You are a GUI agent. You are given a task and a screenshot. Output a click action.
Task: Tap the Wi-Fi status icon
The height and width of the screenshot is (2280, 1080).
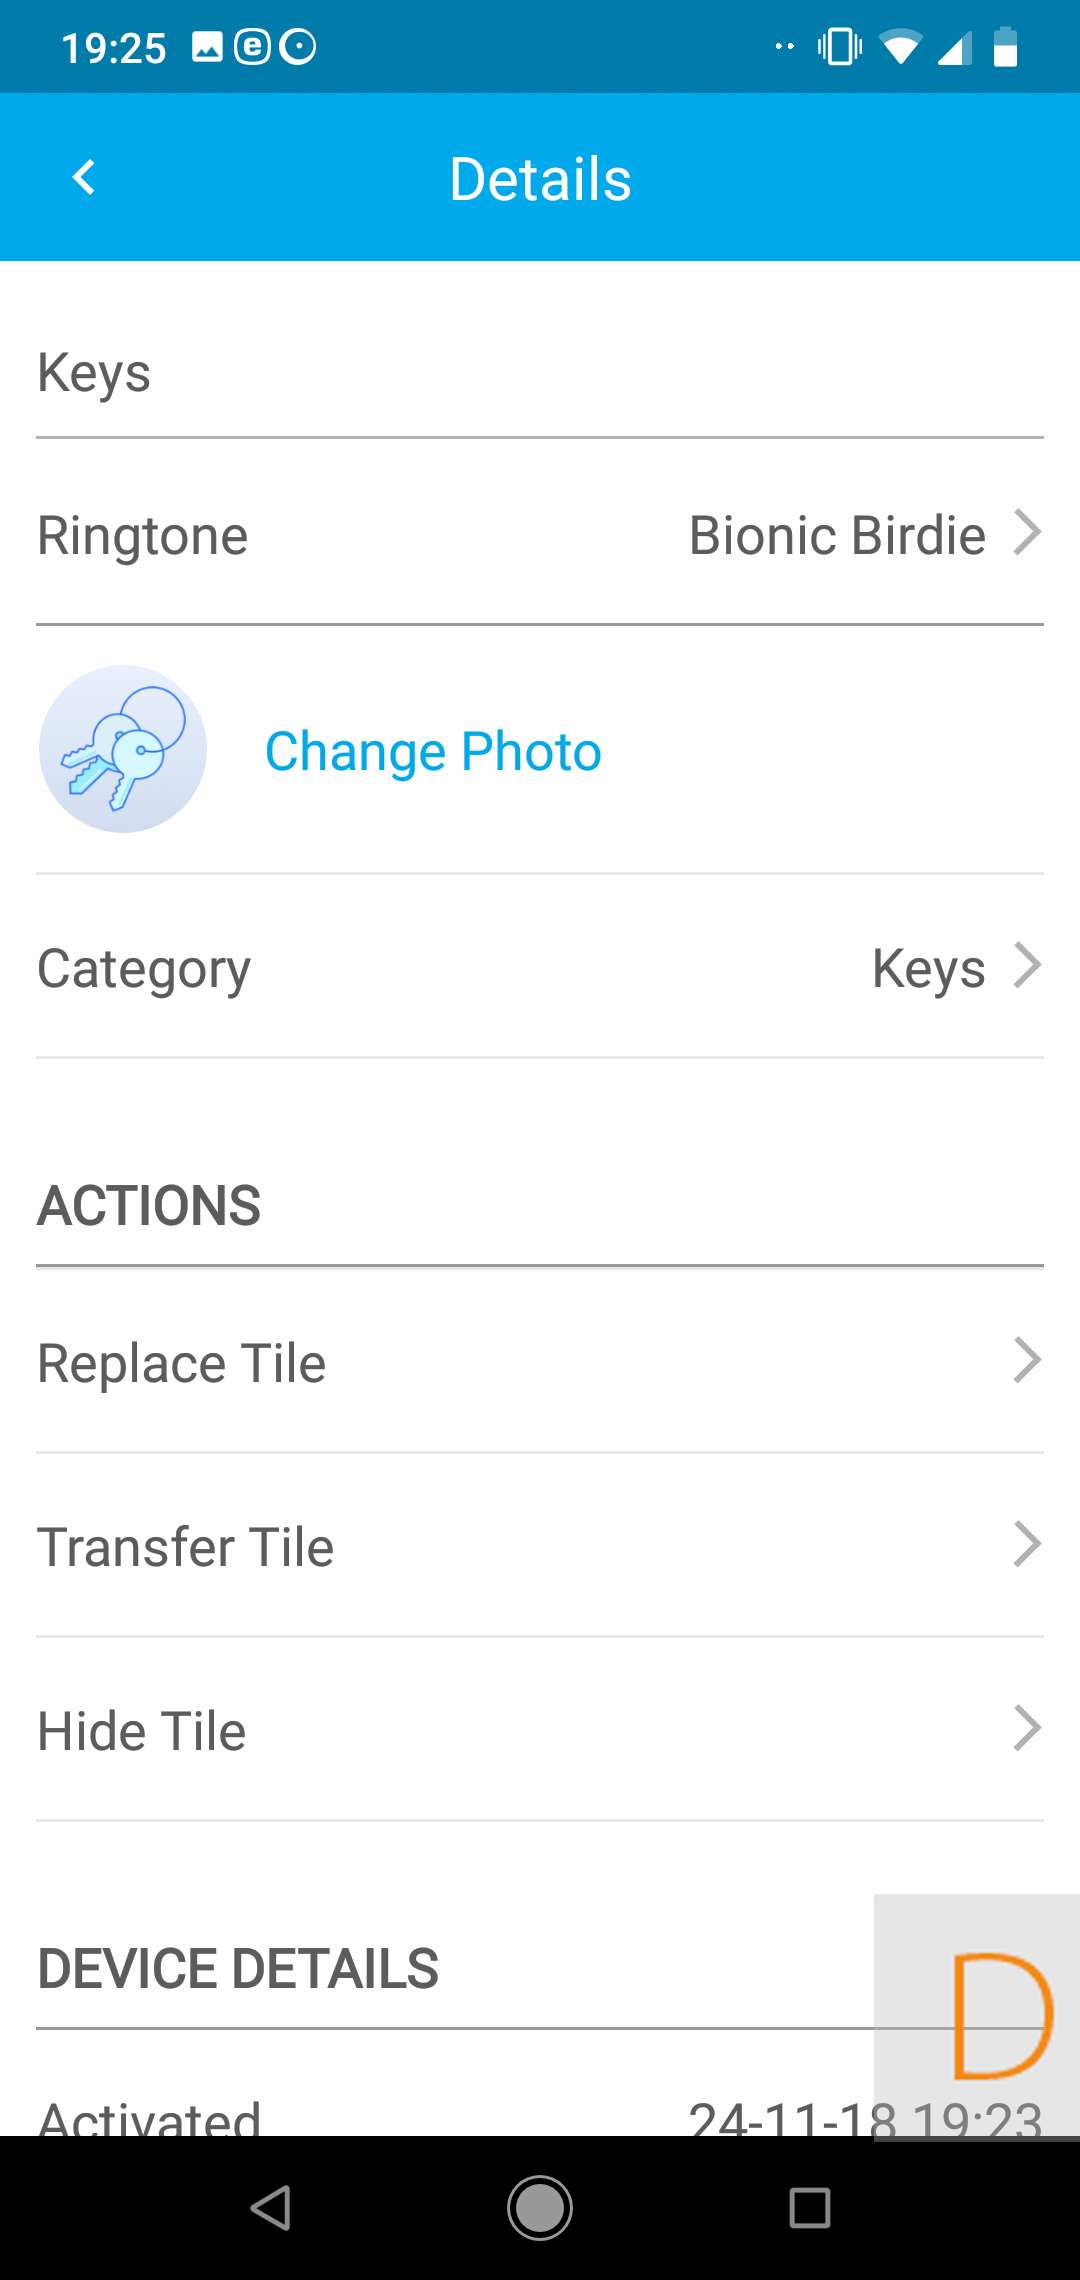[900, 47]
